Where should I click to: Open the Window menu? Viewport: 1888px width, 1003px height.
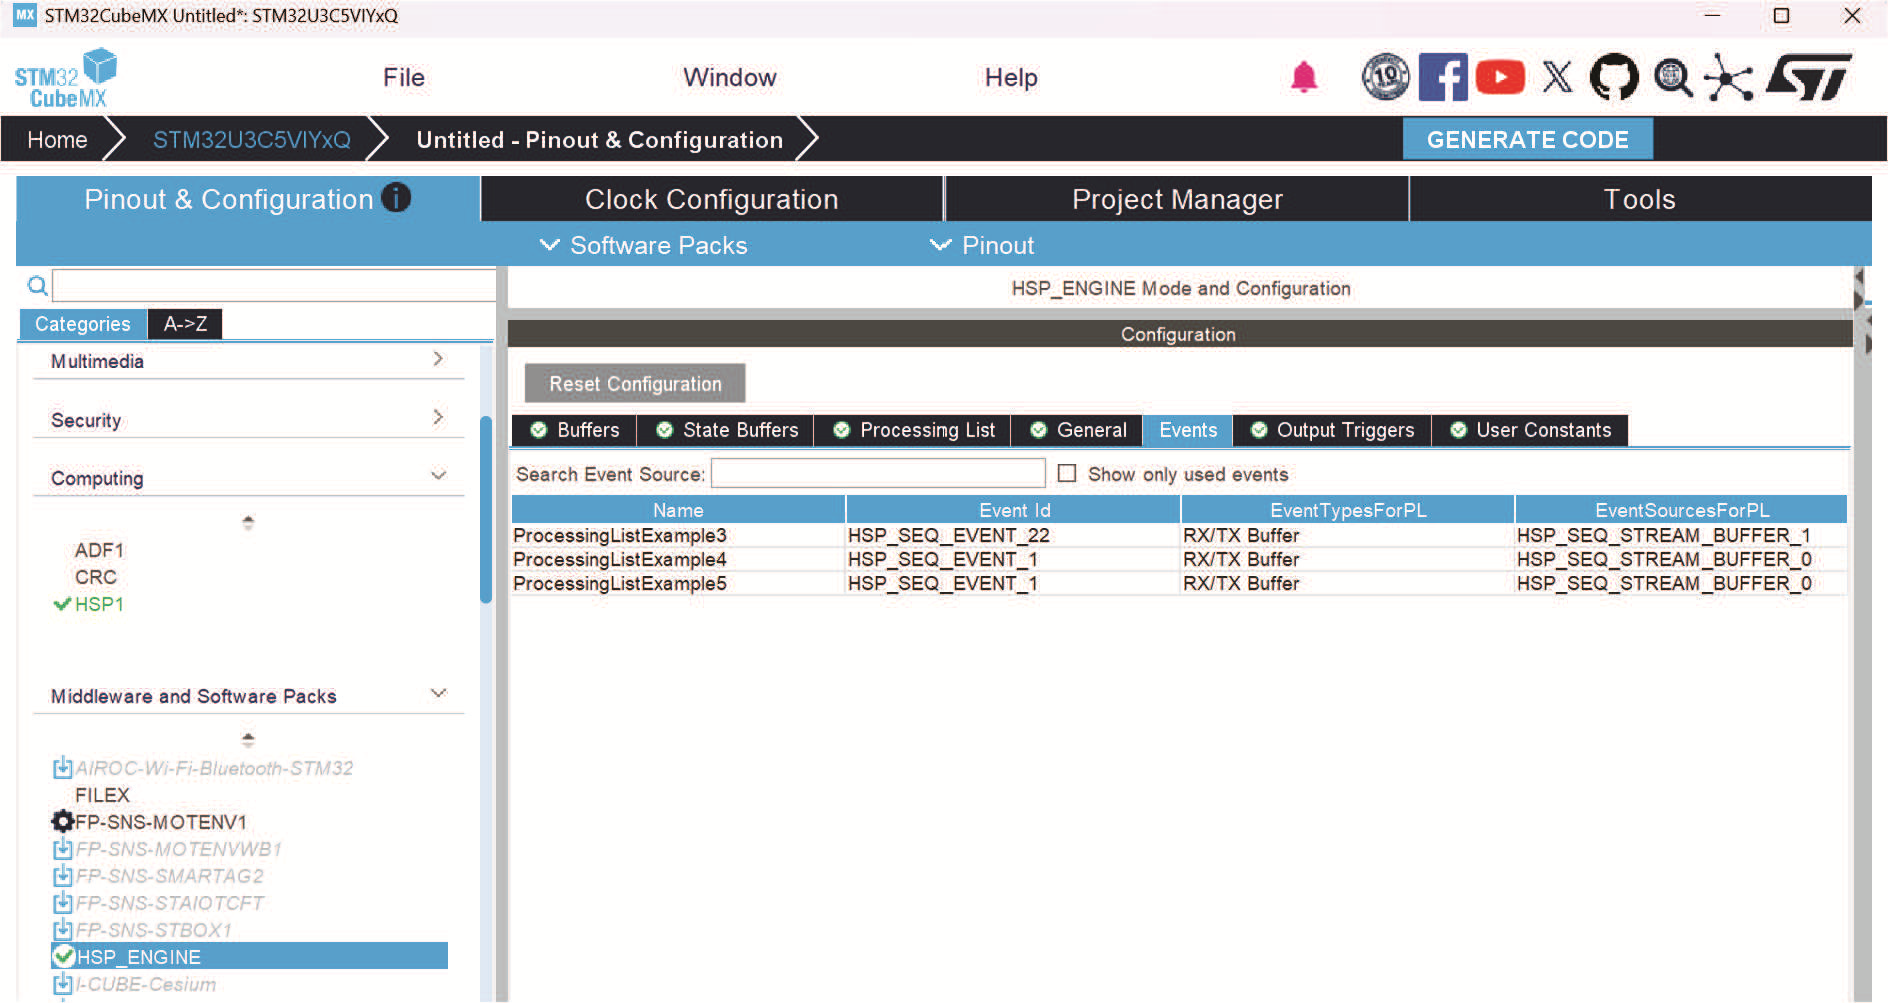point(730,77)
